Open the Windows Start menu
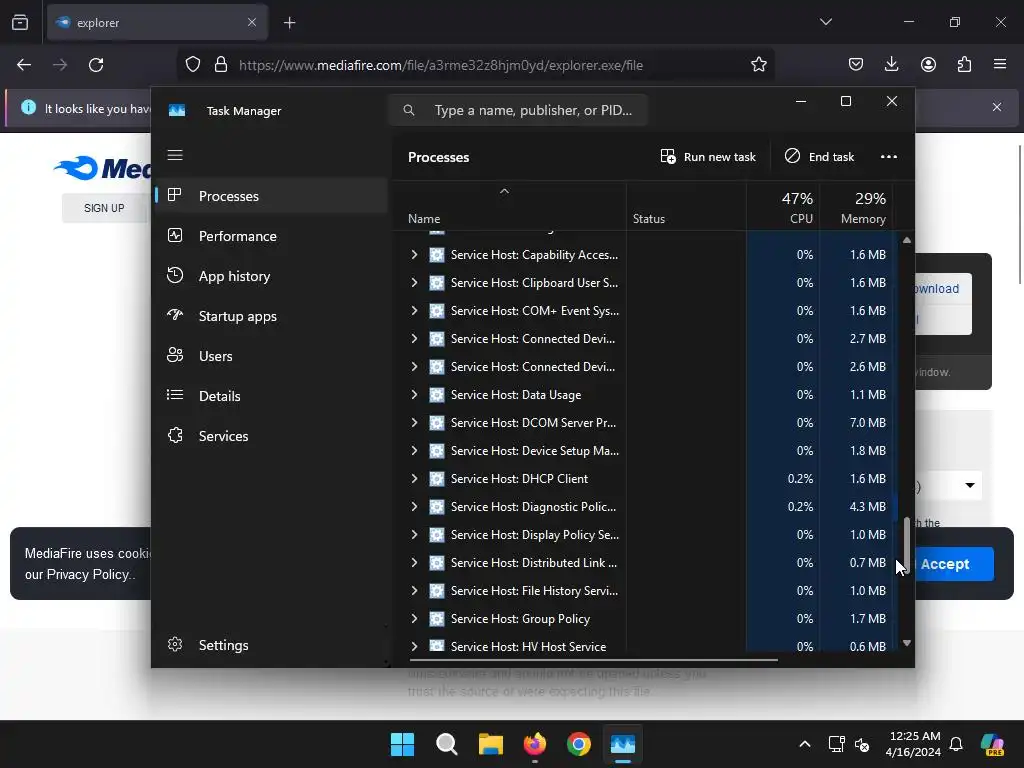Screen dimensions: 1024x768 pos(402,744)
